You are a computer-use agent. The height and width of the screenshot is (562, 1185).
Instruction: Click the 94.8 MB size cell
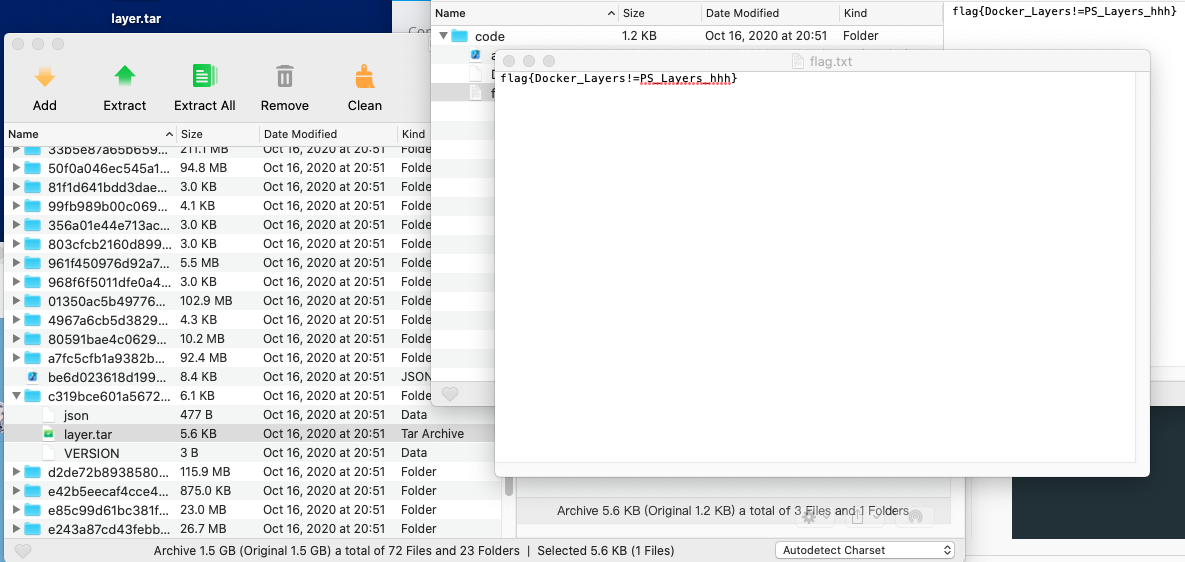click(x=203, y=168)
